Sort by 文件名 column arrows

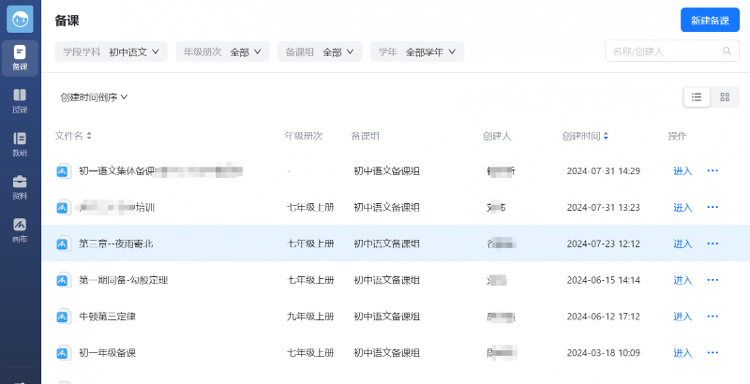pos(89,136)
